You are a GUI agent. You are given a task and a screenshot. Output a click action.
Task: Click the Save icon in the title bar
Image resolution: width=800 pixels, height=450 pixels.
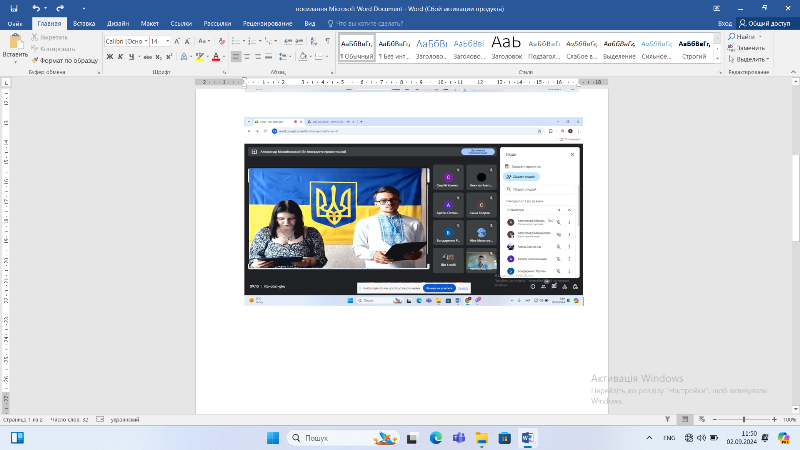13,7
